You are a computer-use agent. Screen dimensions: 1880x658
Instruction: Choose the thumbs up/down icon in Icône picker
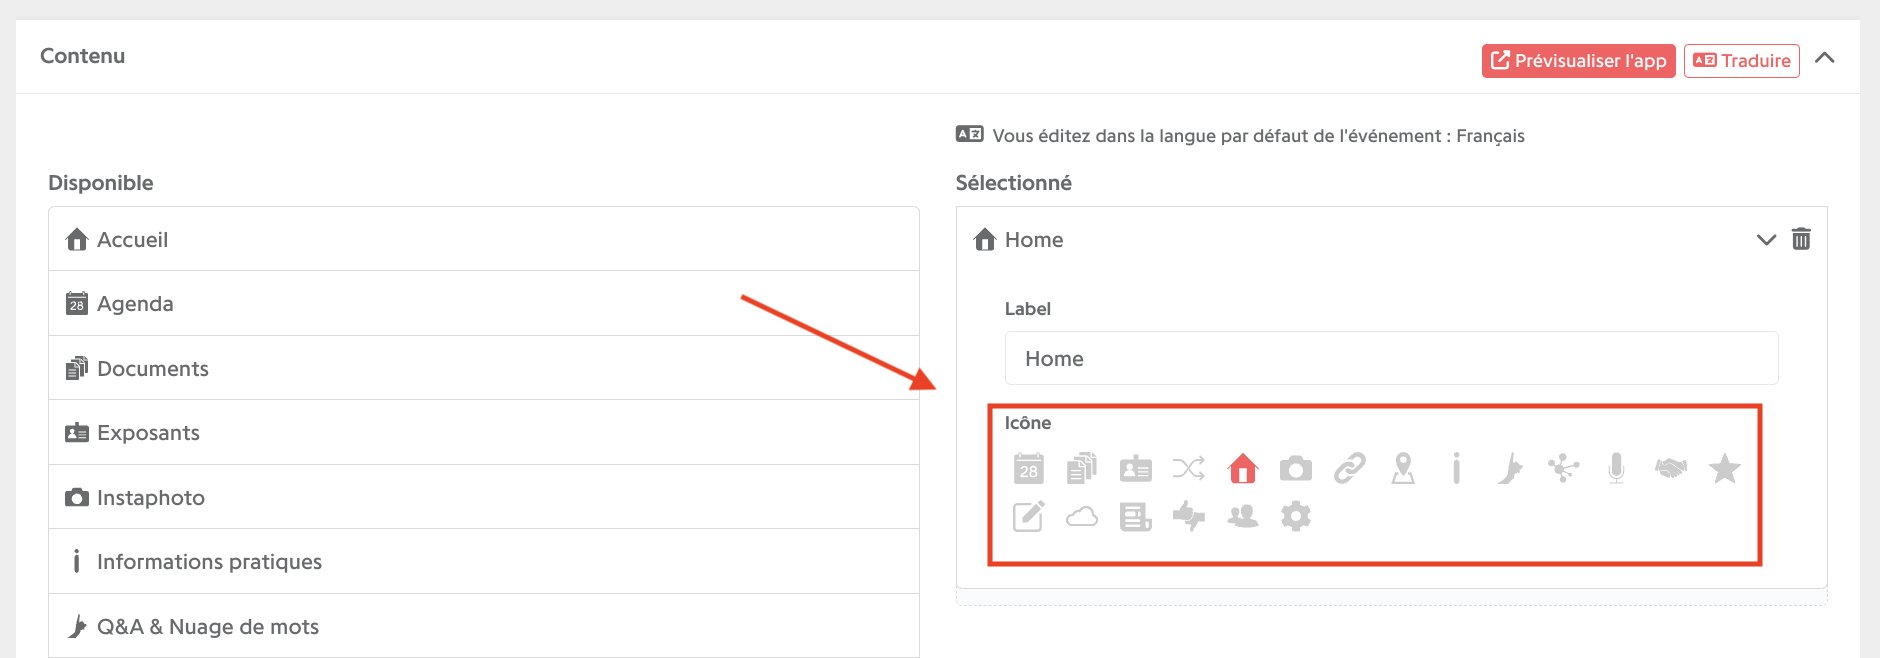[x=1189, y=516]
